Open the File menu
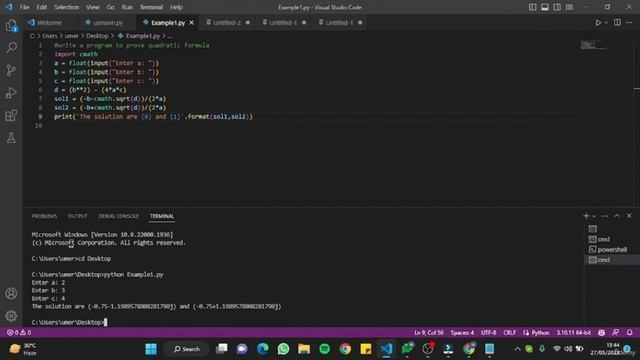 click(24, 7)
